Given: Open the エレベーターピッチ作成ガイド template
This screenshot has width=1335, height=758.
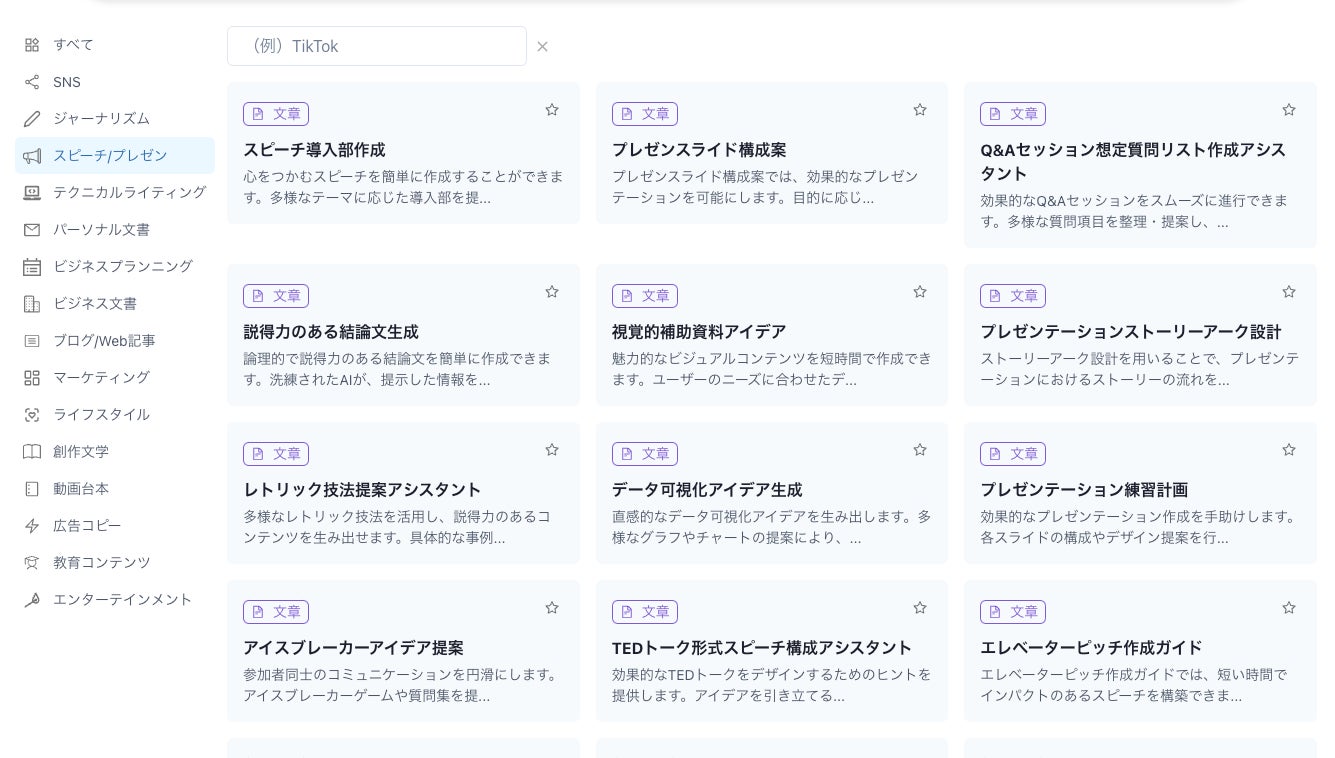Looking at the screenshot, I should point(1091,648).
